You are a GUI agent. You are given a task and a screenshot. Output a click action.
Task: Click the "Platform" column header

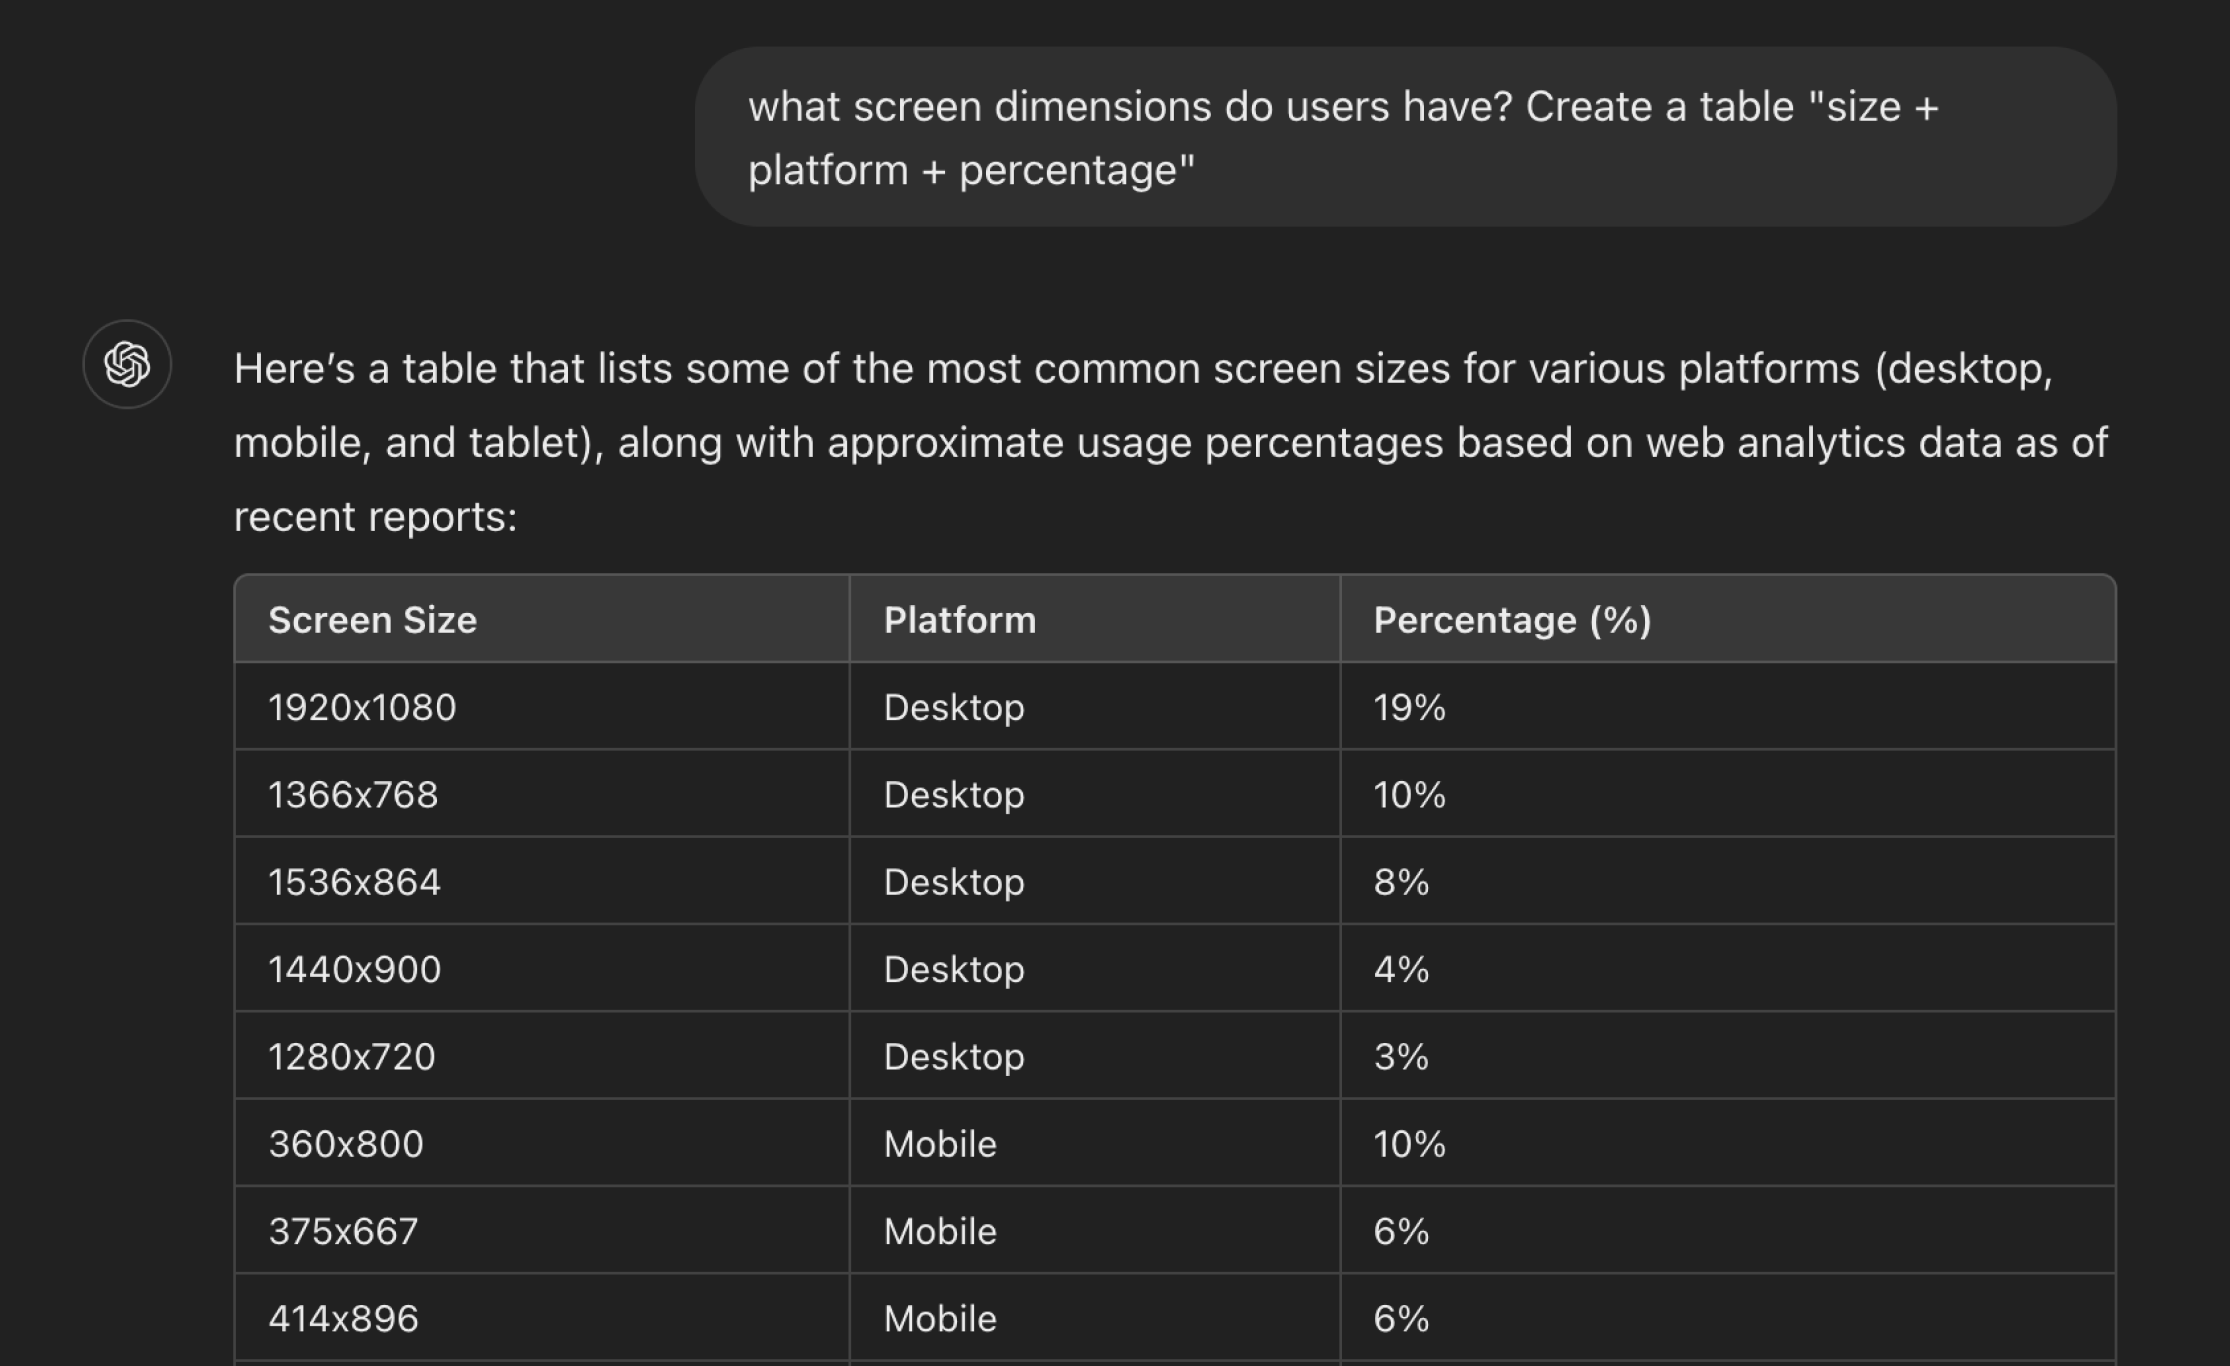coord(959,620)
